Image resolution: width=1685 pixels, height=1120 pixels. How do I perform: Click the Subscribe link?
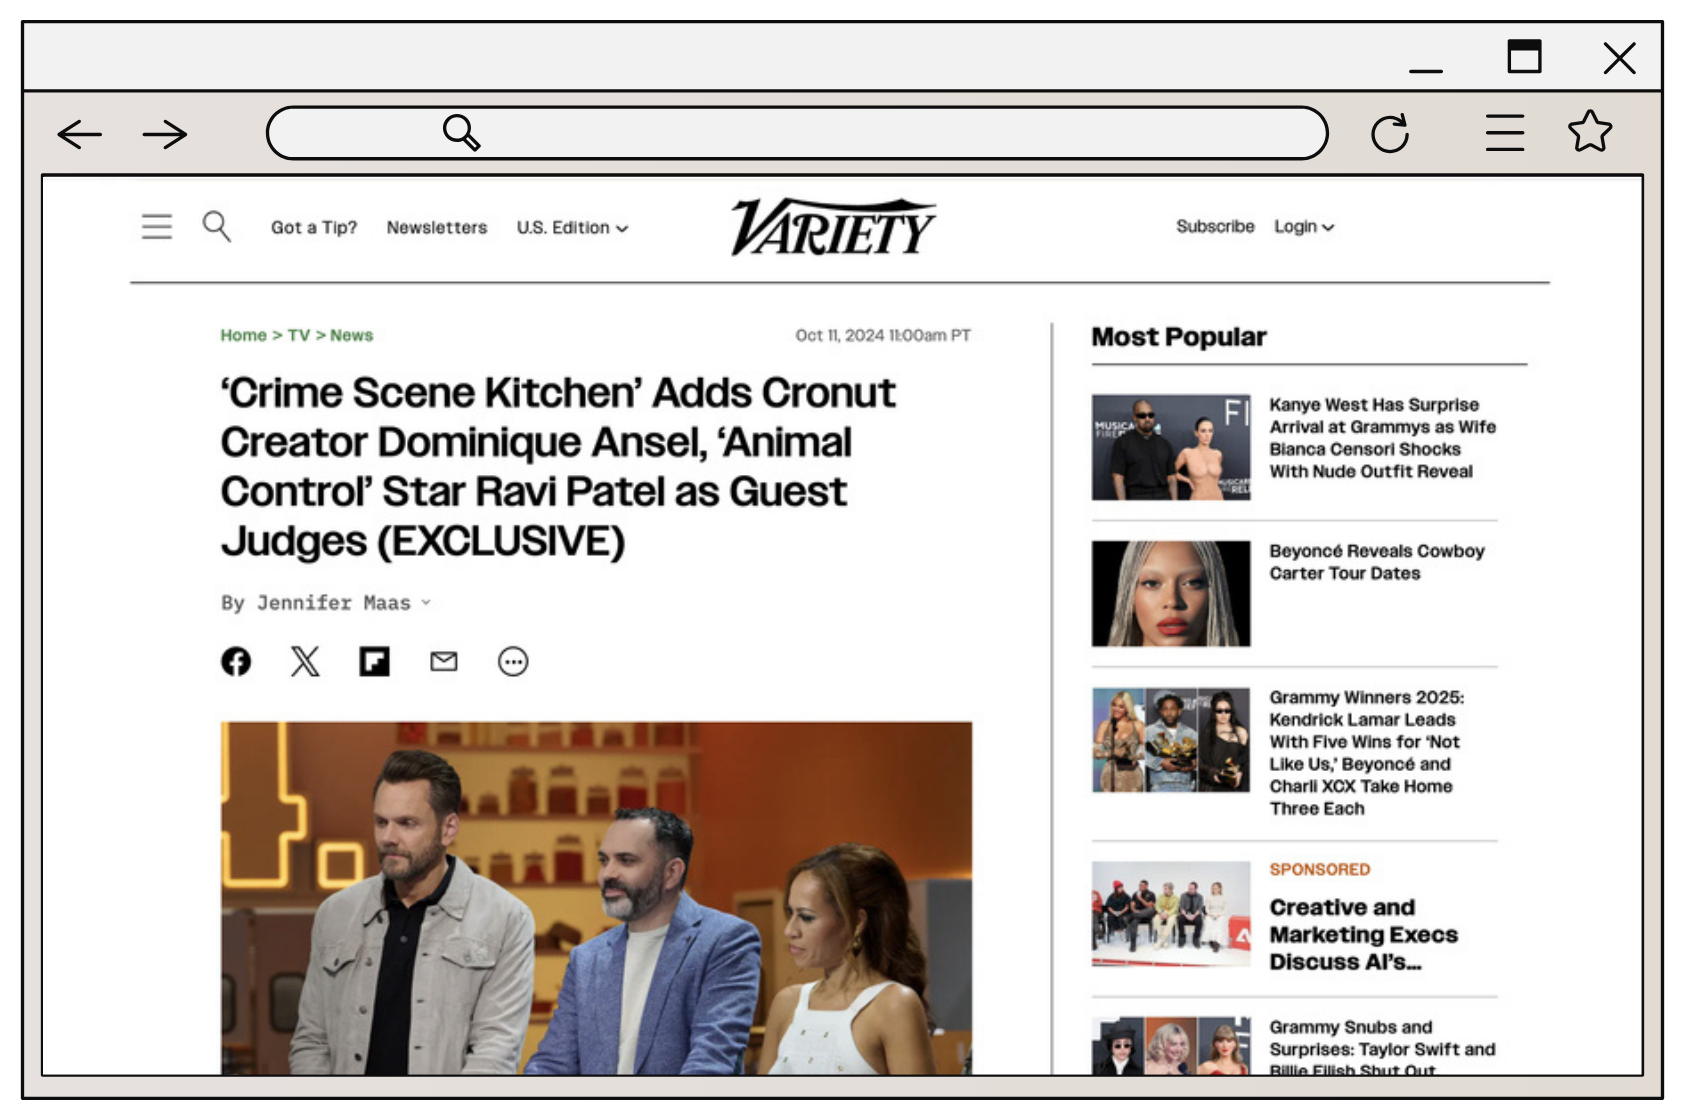tap(1216, 227)
